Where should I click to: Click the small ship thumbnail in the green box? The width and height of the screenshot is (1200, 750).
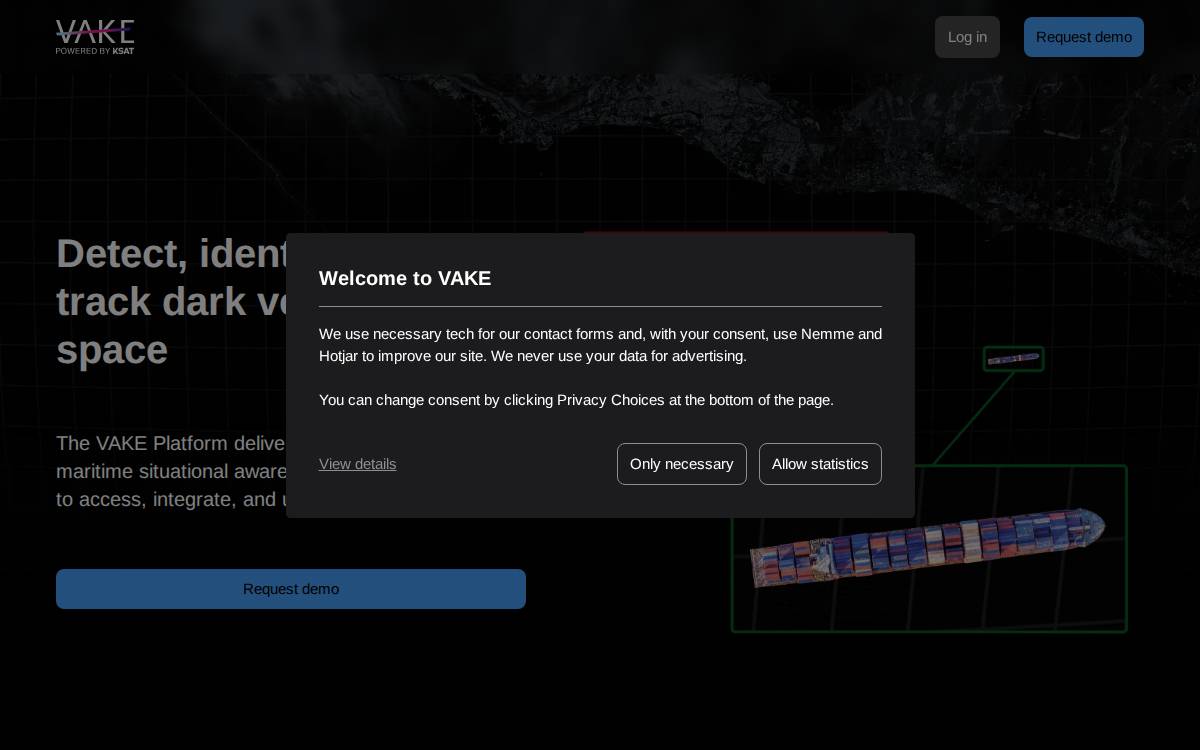(x=1014, y=359)
